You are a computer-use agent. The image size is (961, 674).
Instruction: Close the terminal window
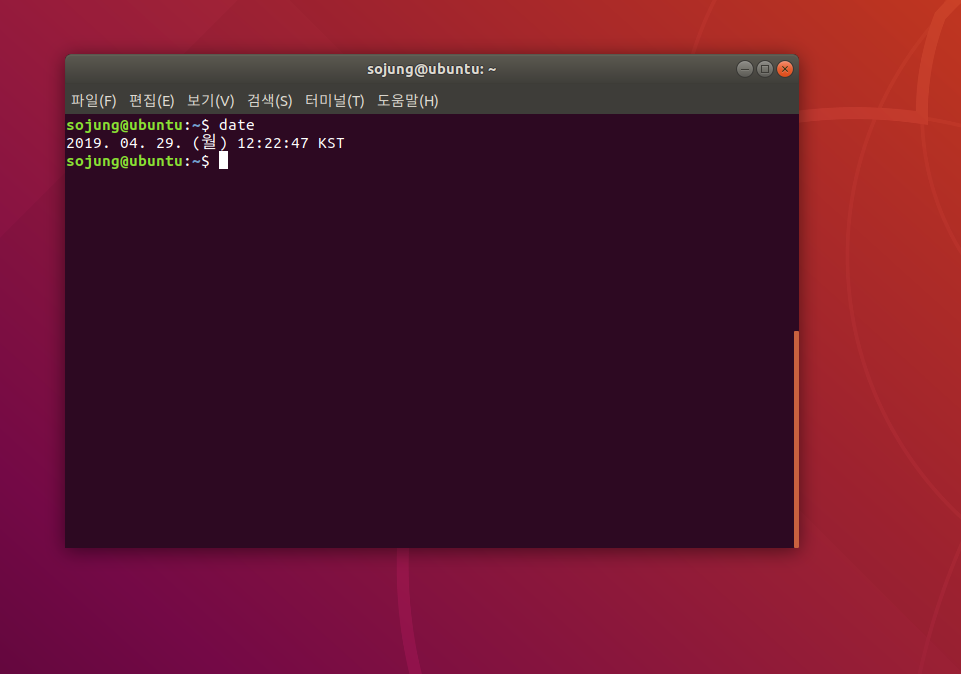click(x=784, y=69)
